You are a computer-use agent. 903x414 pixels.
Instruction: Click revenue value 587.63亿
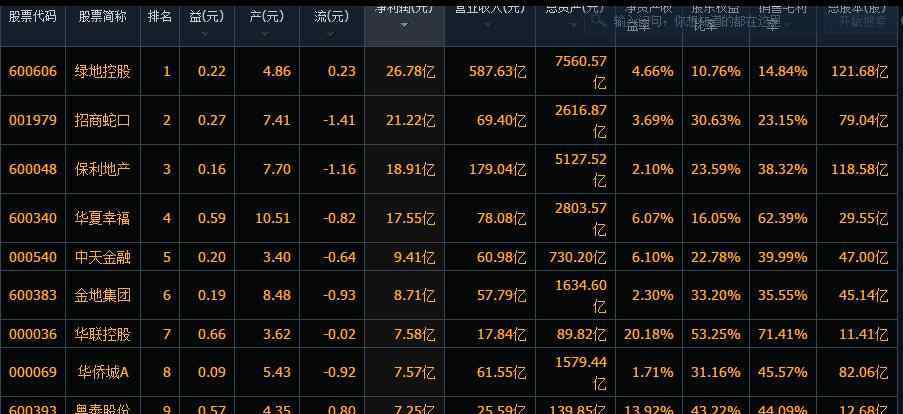pos(498,71)
